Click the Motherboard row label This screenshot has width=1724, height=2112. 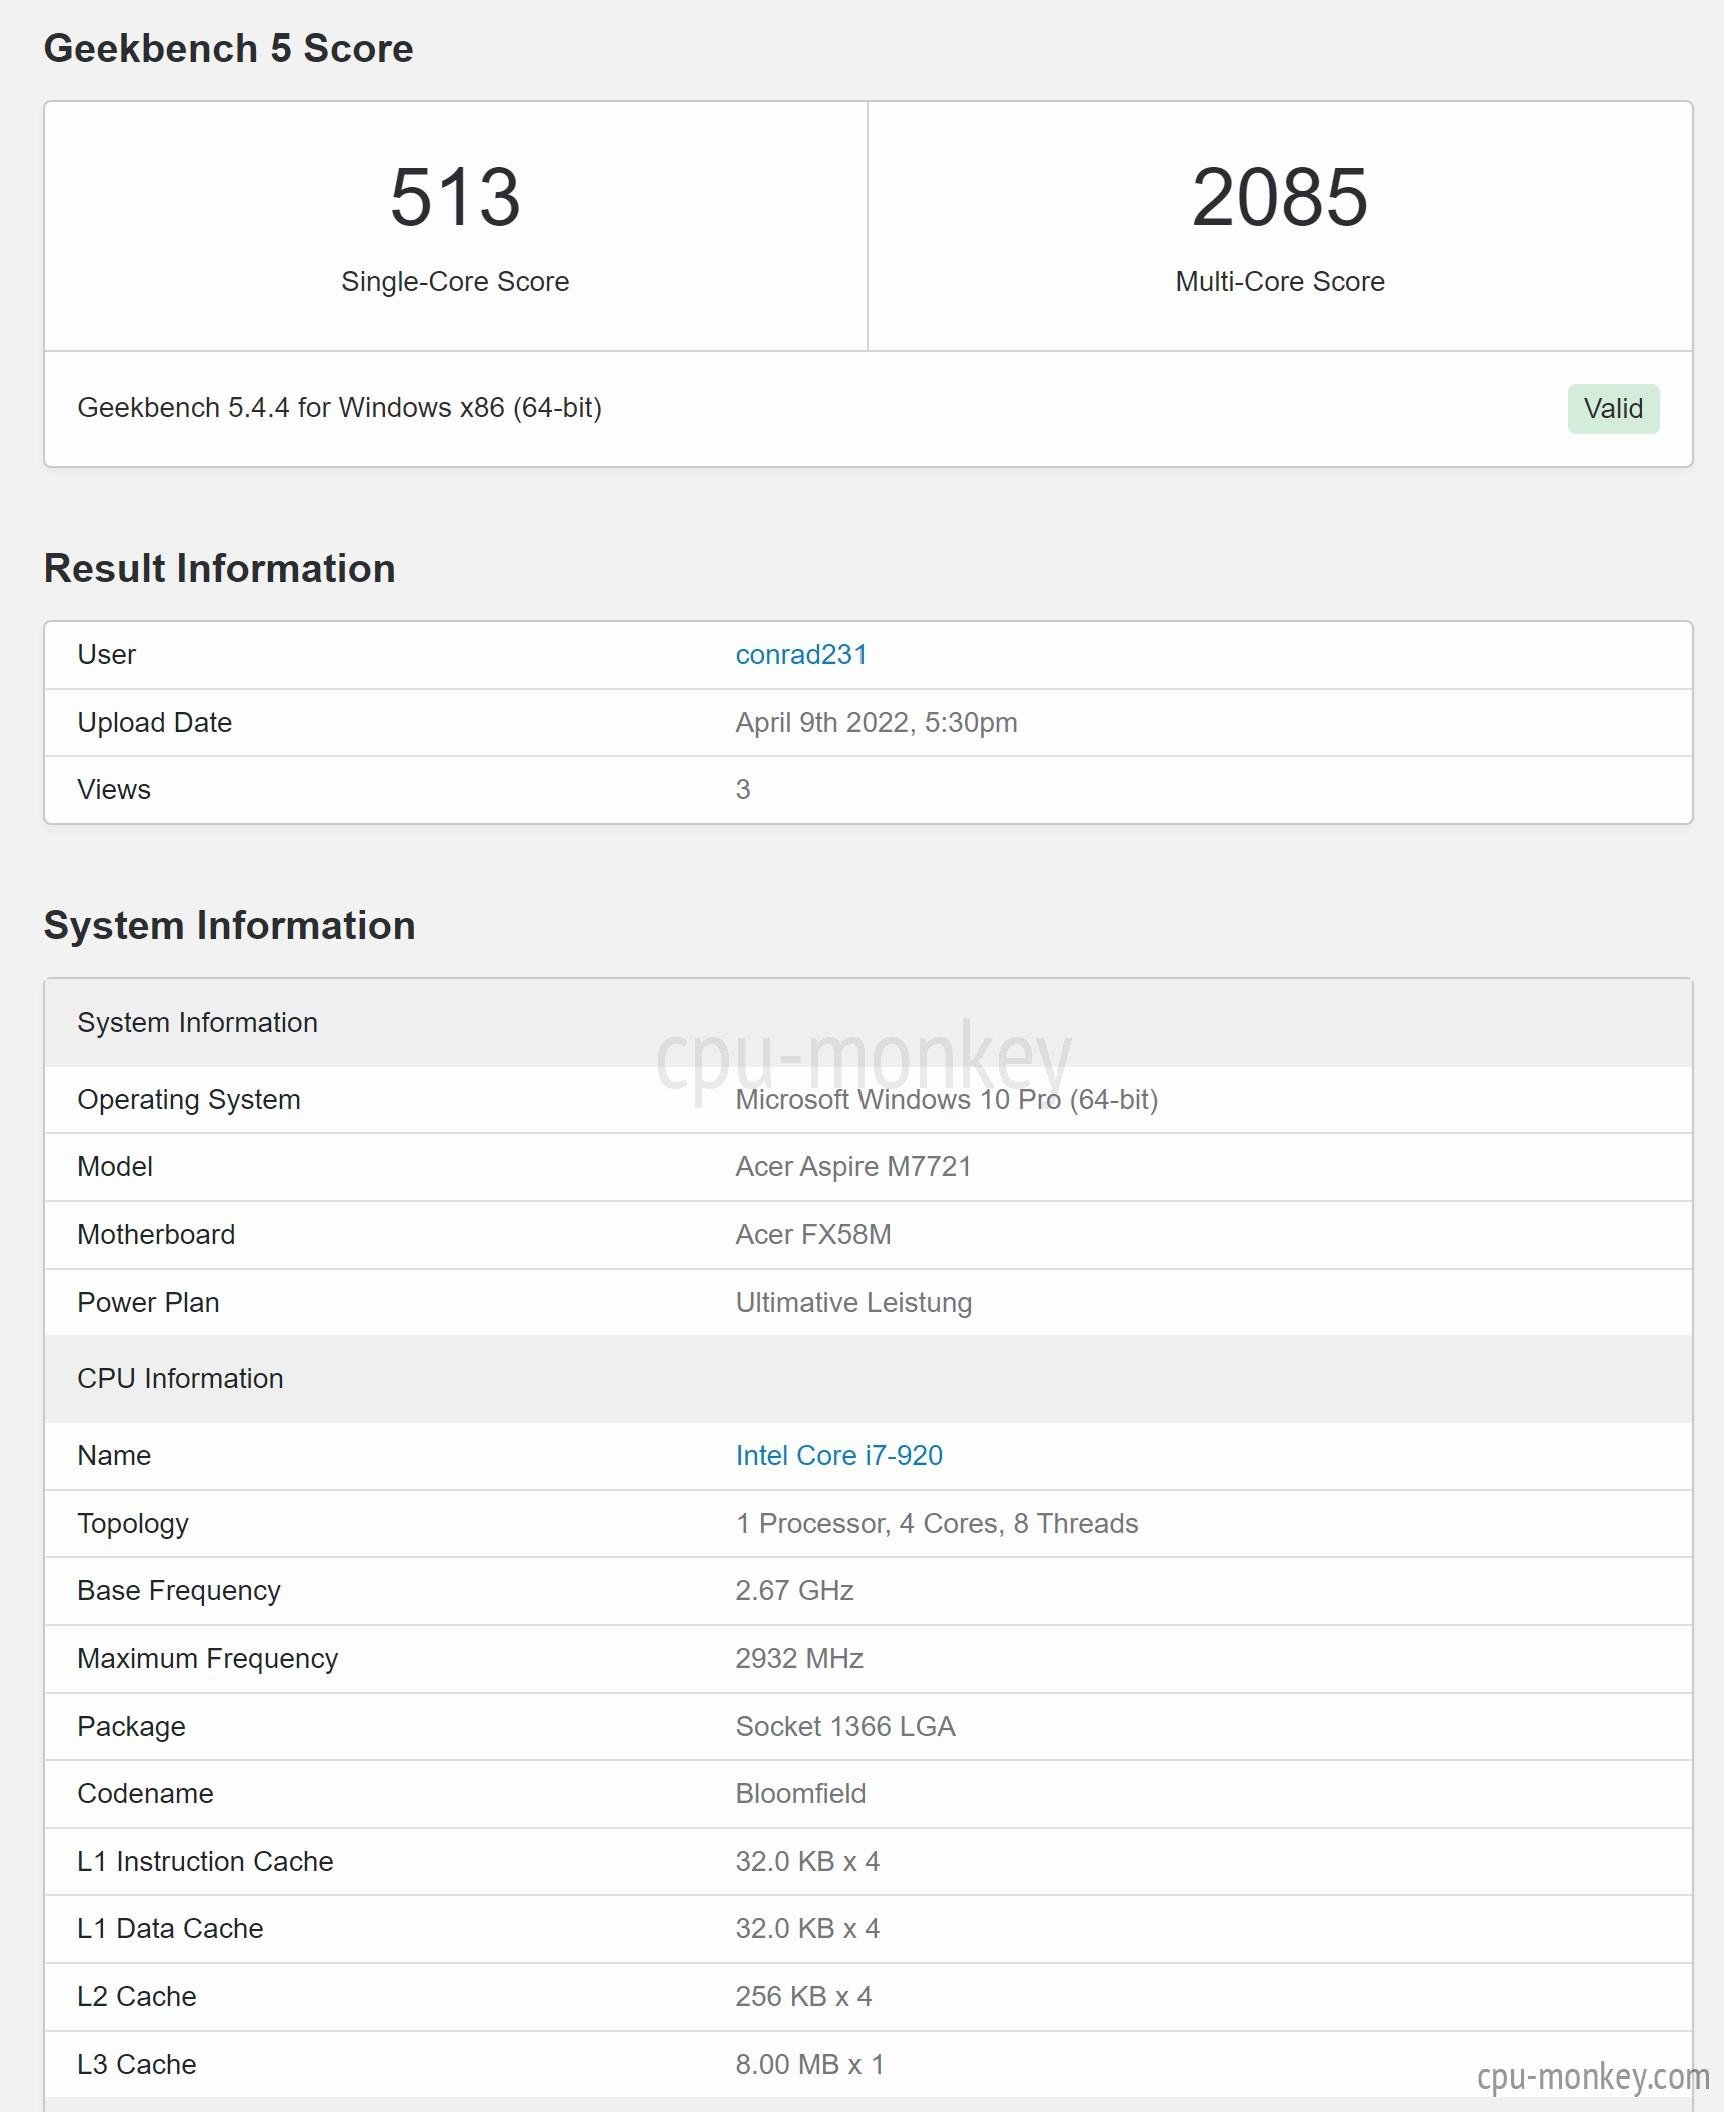[x=156, y=1234]
